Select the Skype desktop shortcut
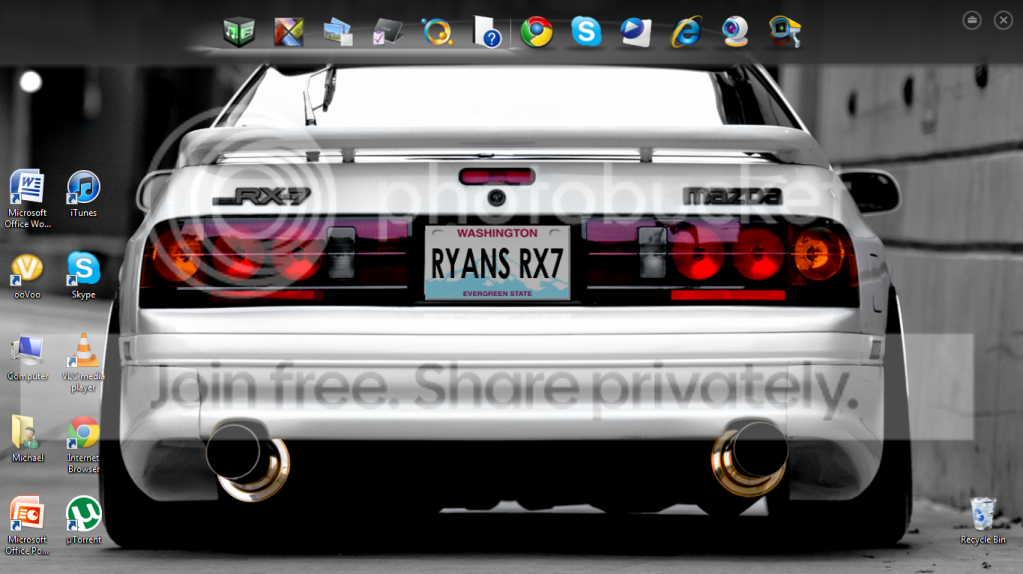 pyautogui.click(x=84, y=275)
